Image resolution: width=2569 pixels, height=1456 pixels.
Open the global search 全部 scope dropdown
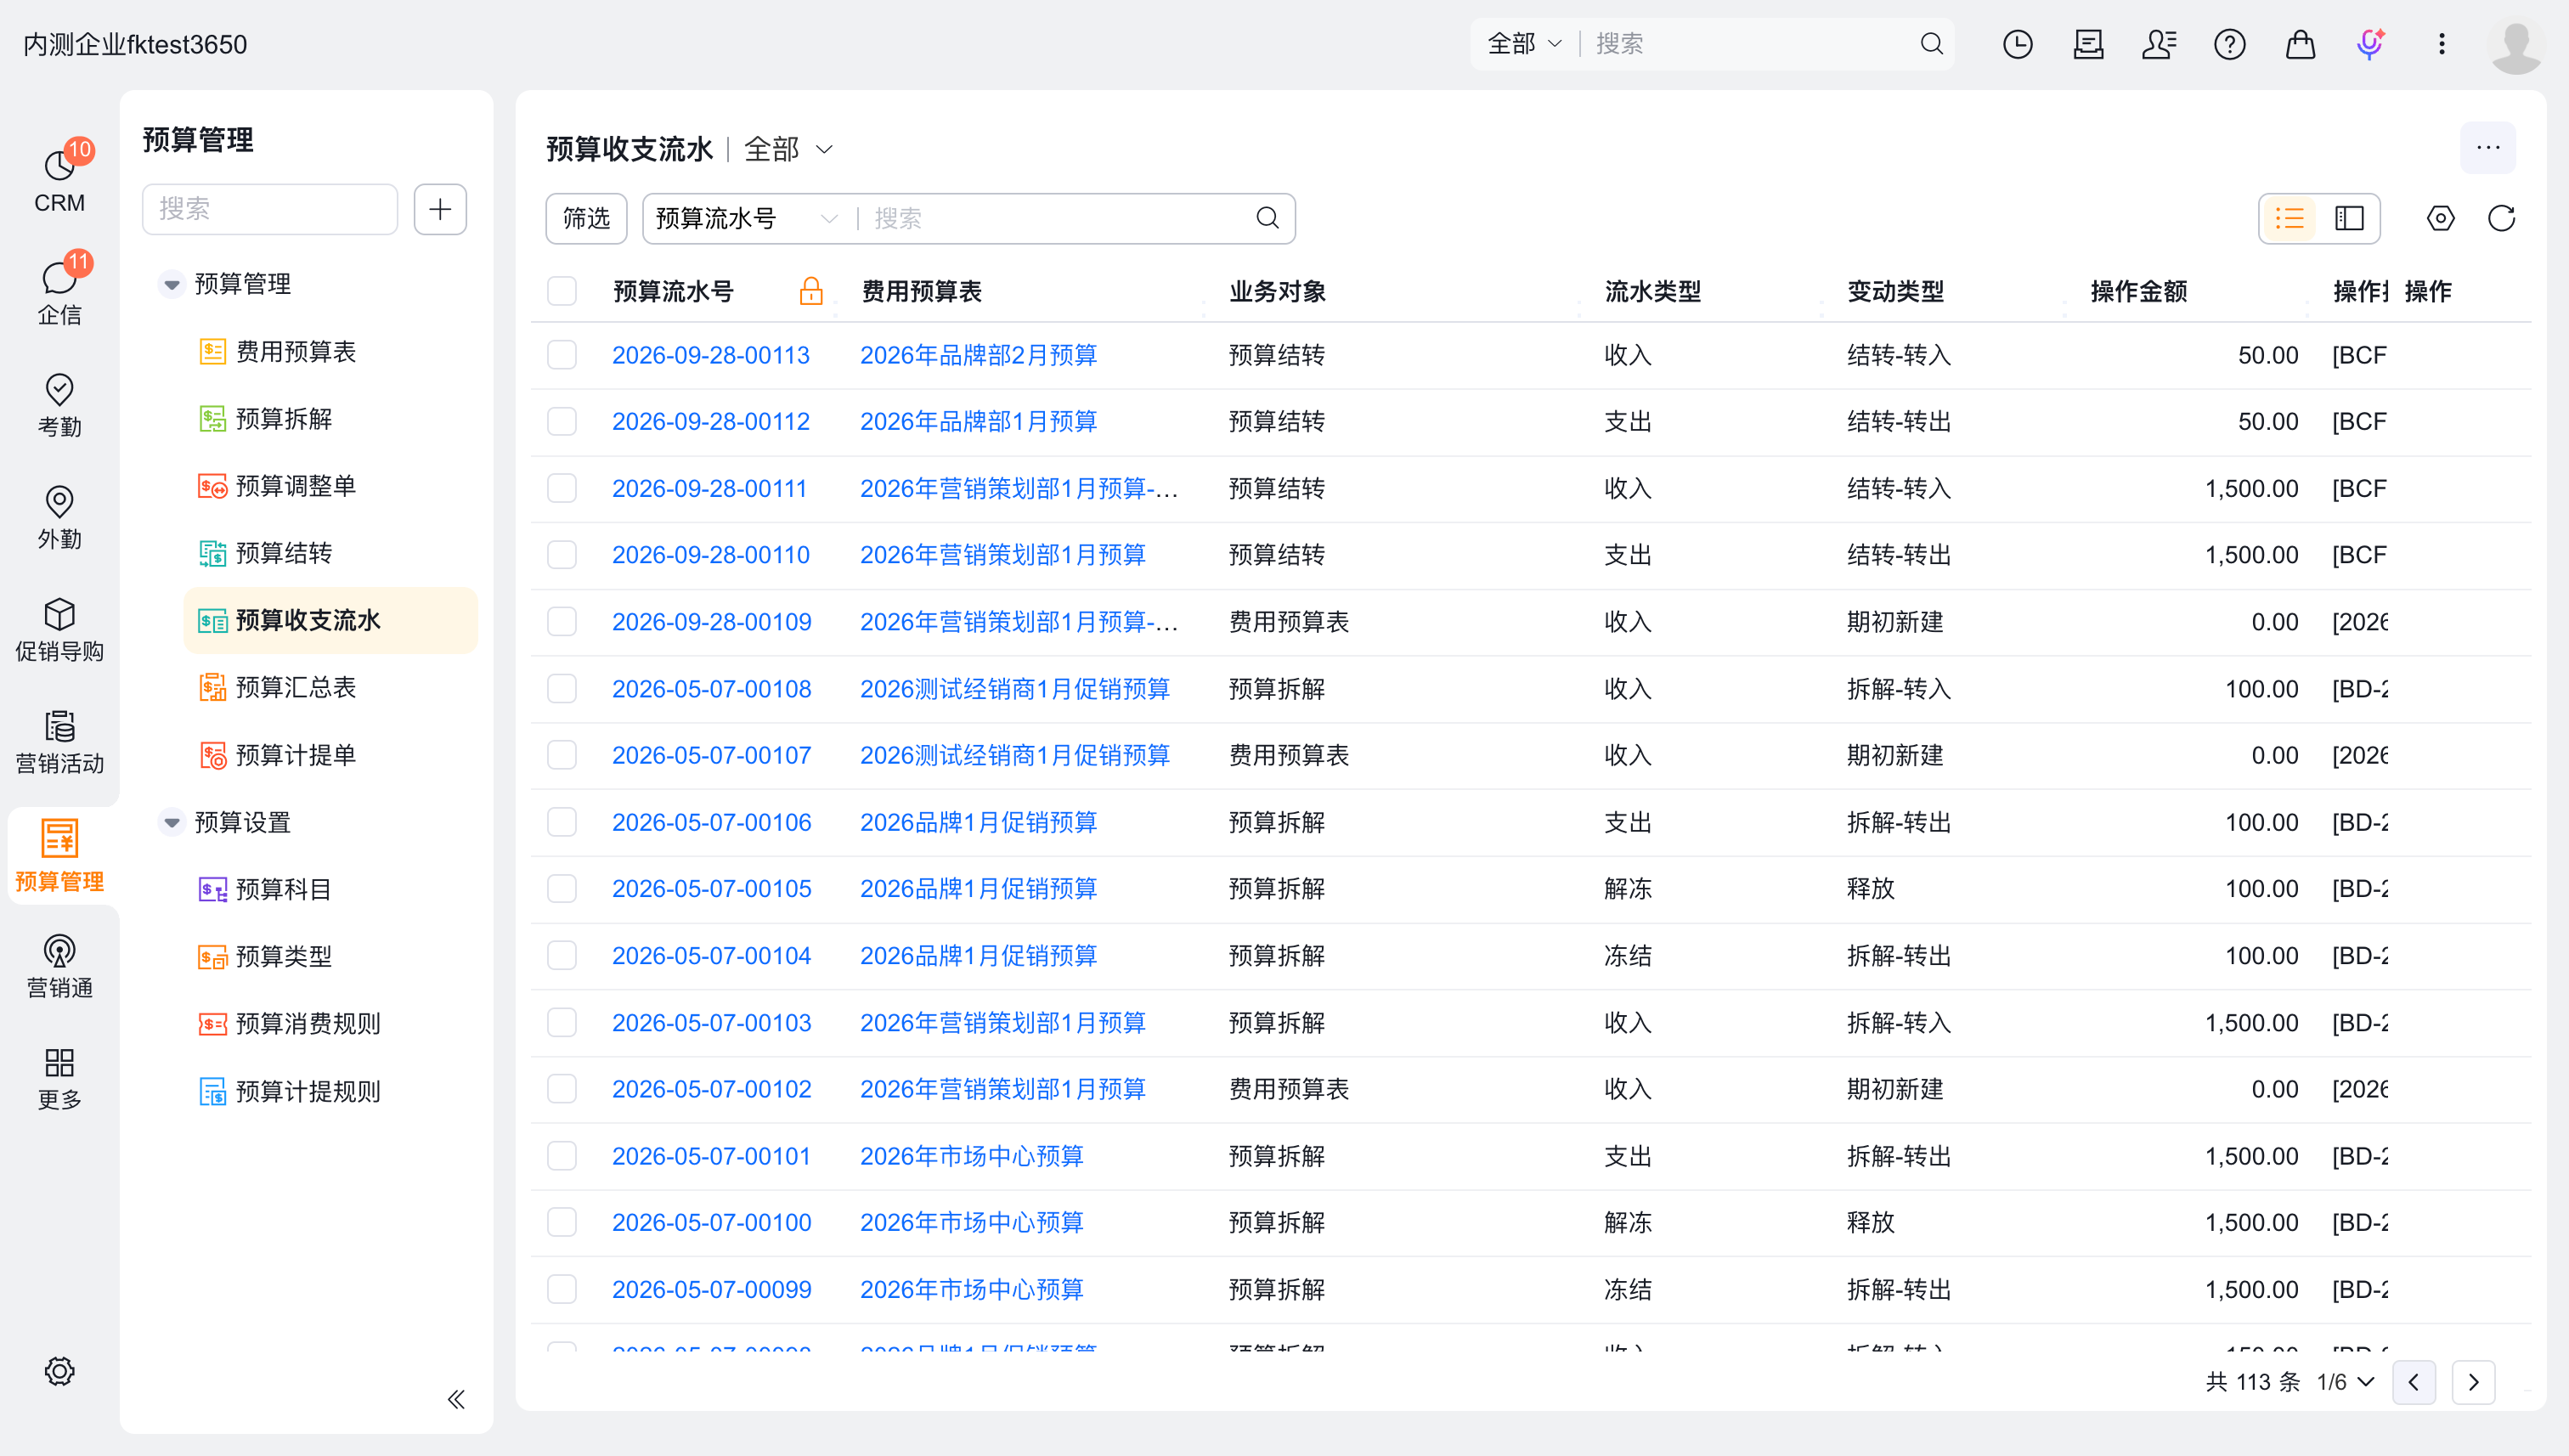(1523, 44)
